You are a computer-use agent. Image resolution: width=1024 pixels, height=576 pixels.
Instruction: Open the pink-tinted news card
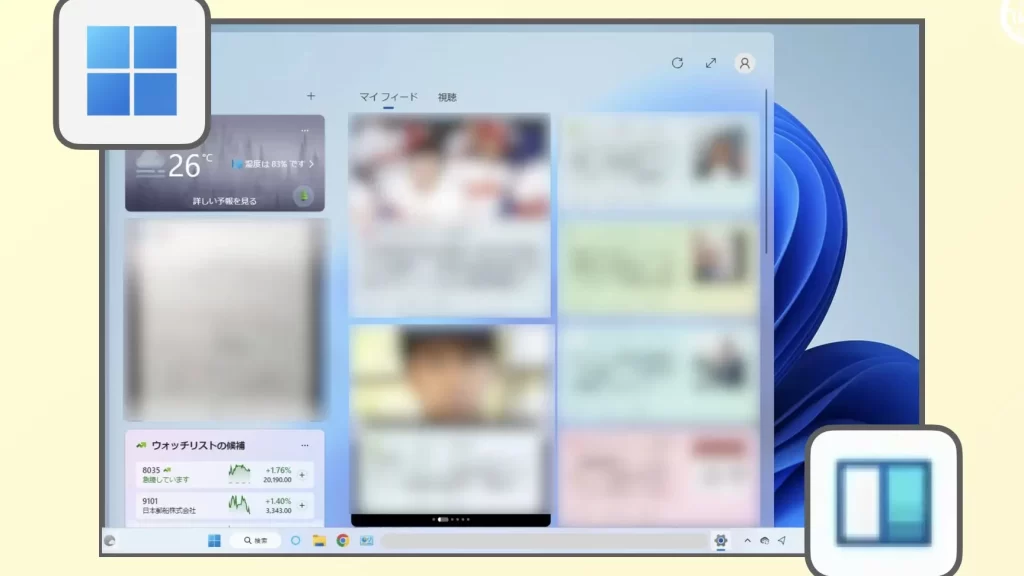(x=659, y=478)
